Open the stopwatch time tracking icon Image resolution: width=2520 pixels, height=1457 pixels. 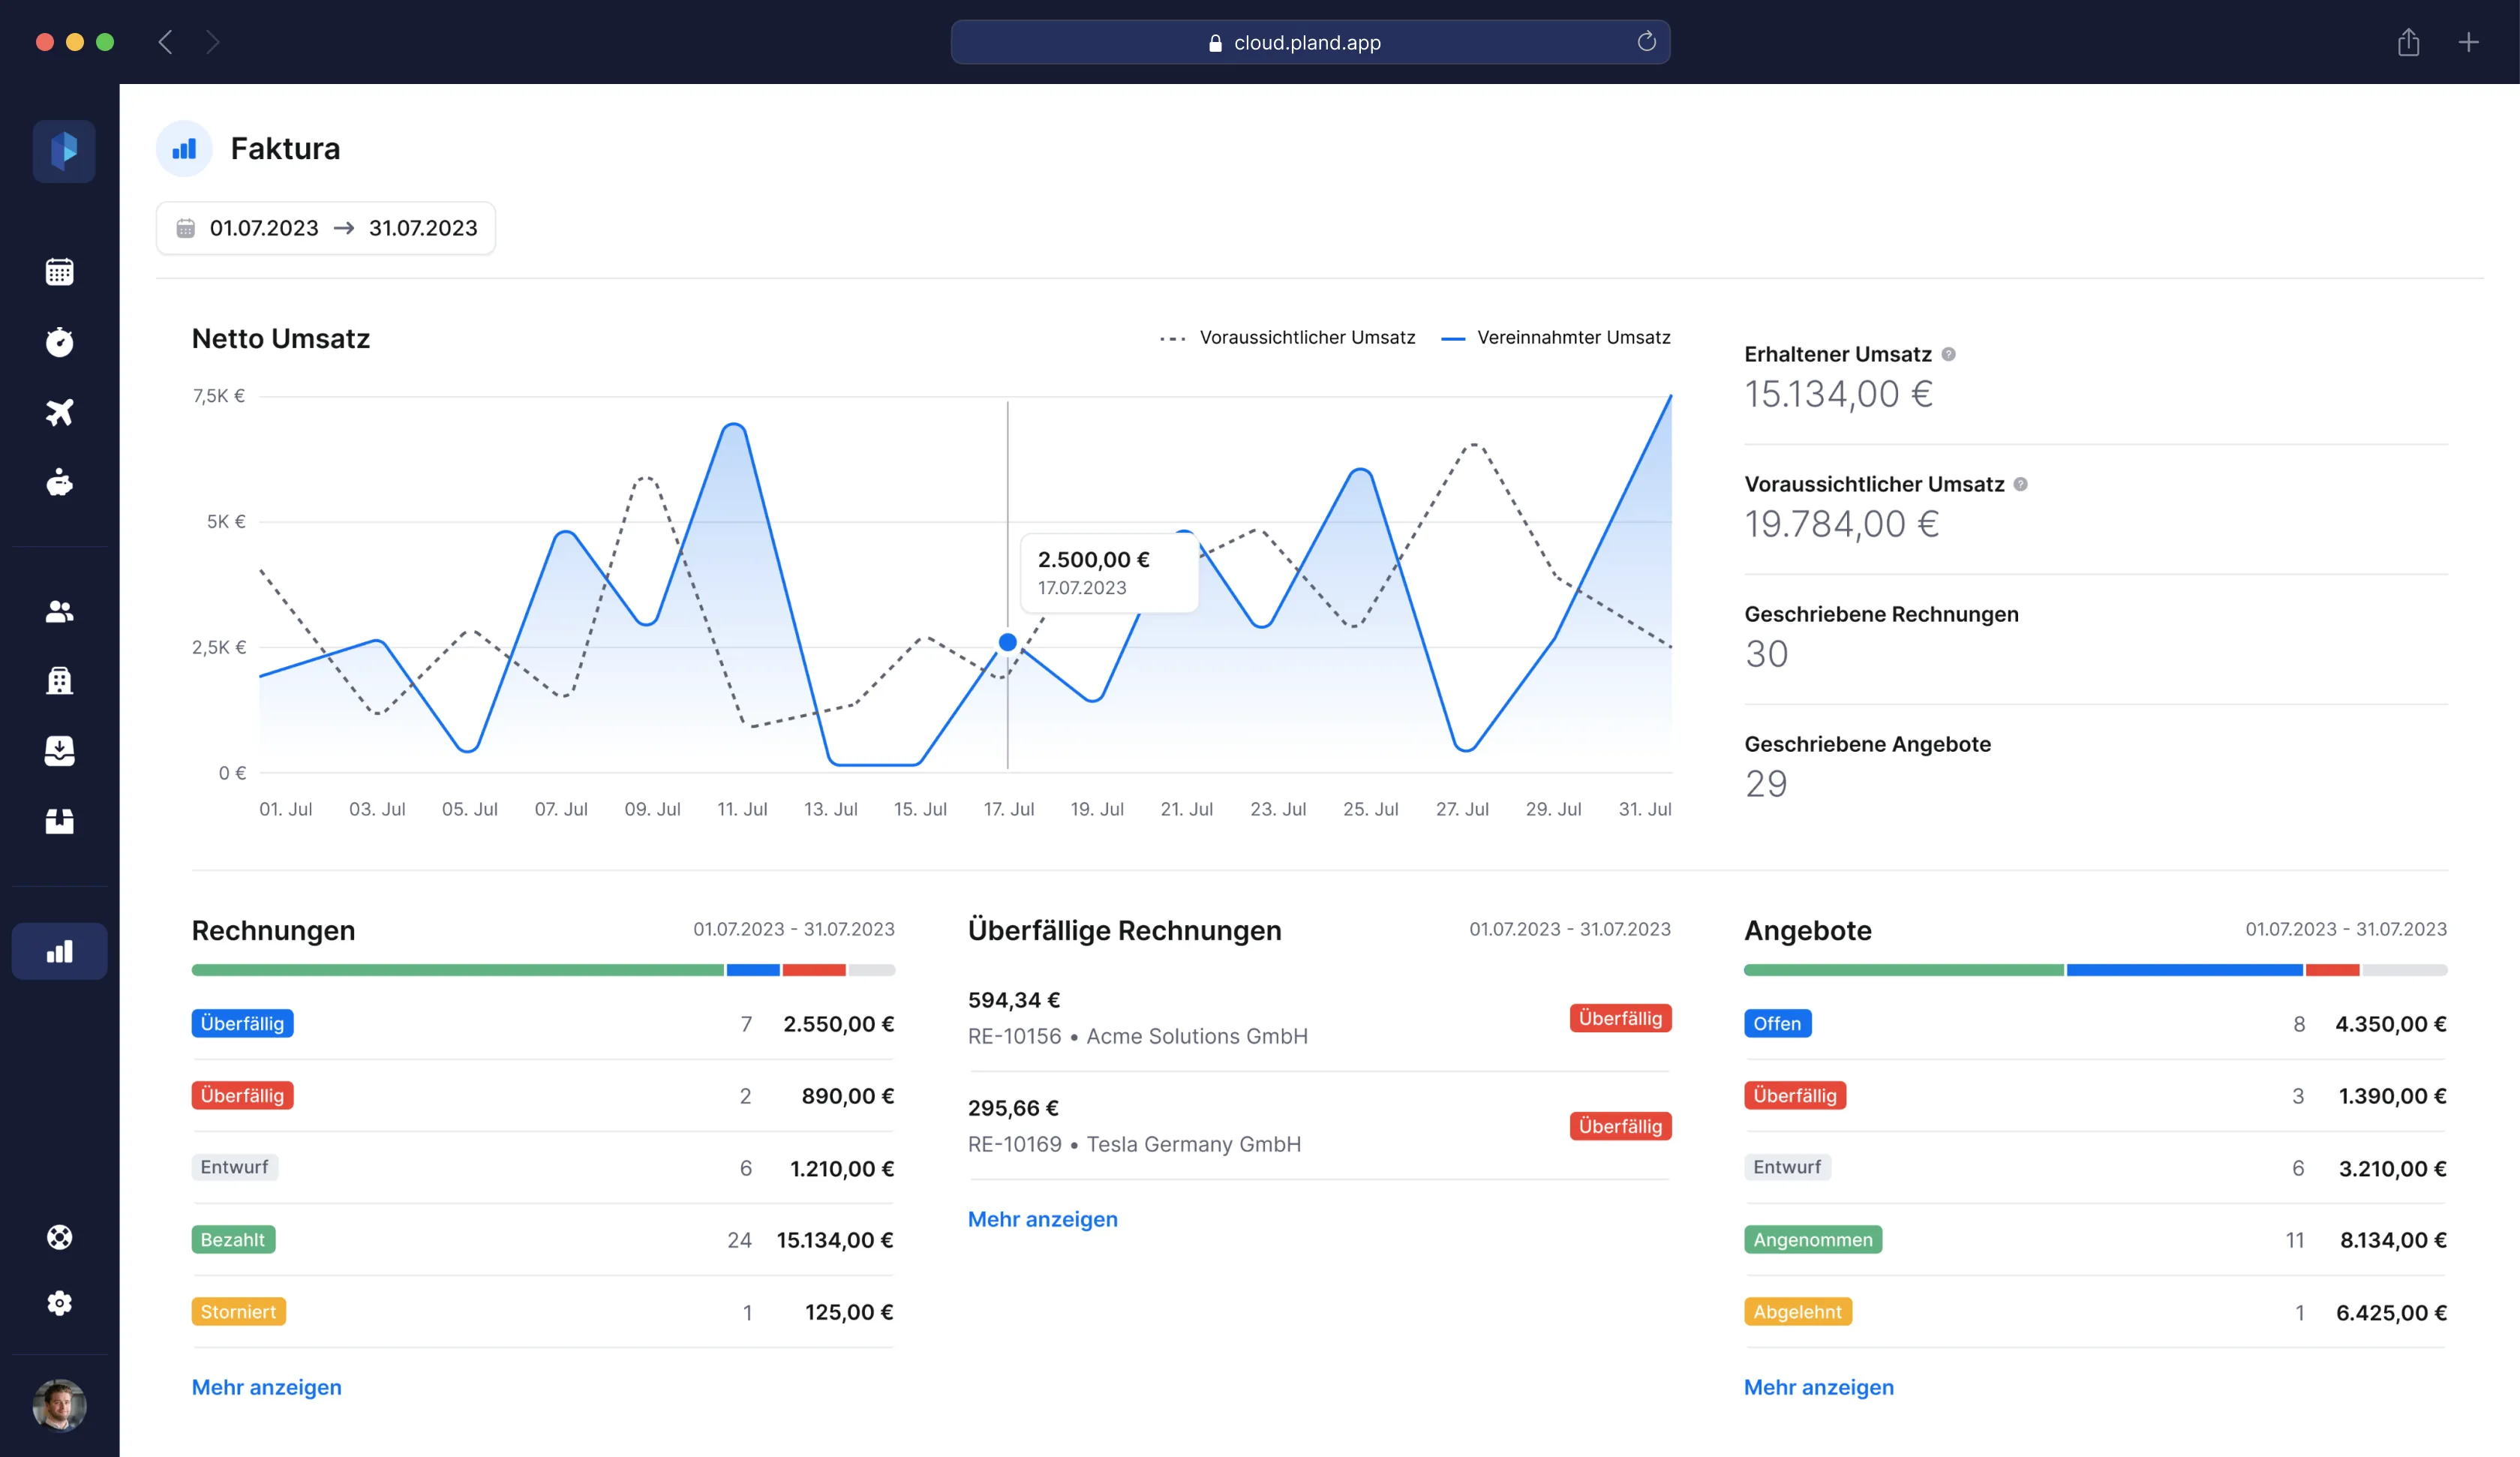59,342
